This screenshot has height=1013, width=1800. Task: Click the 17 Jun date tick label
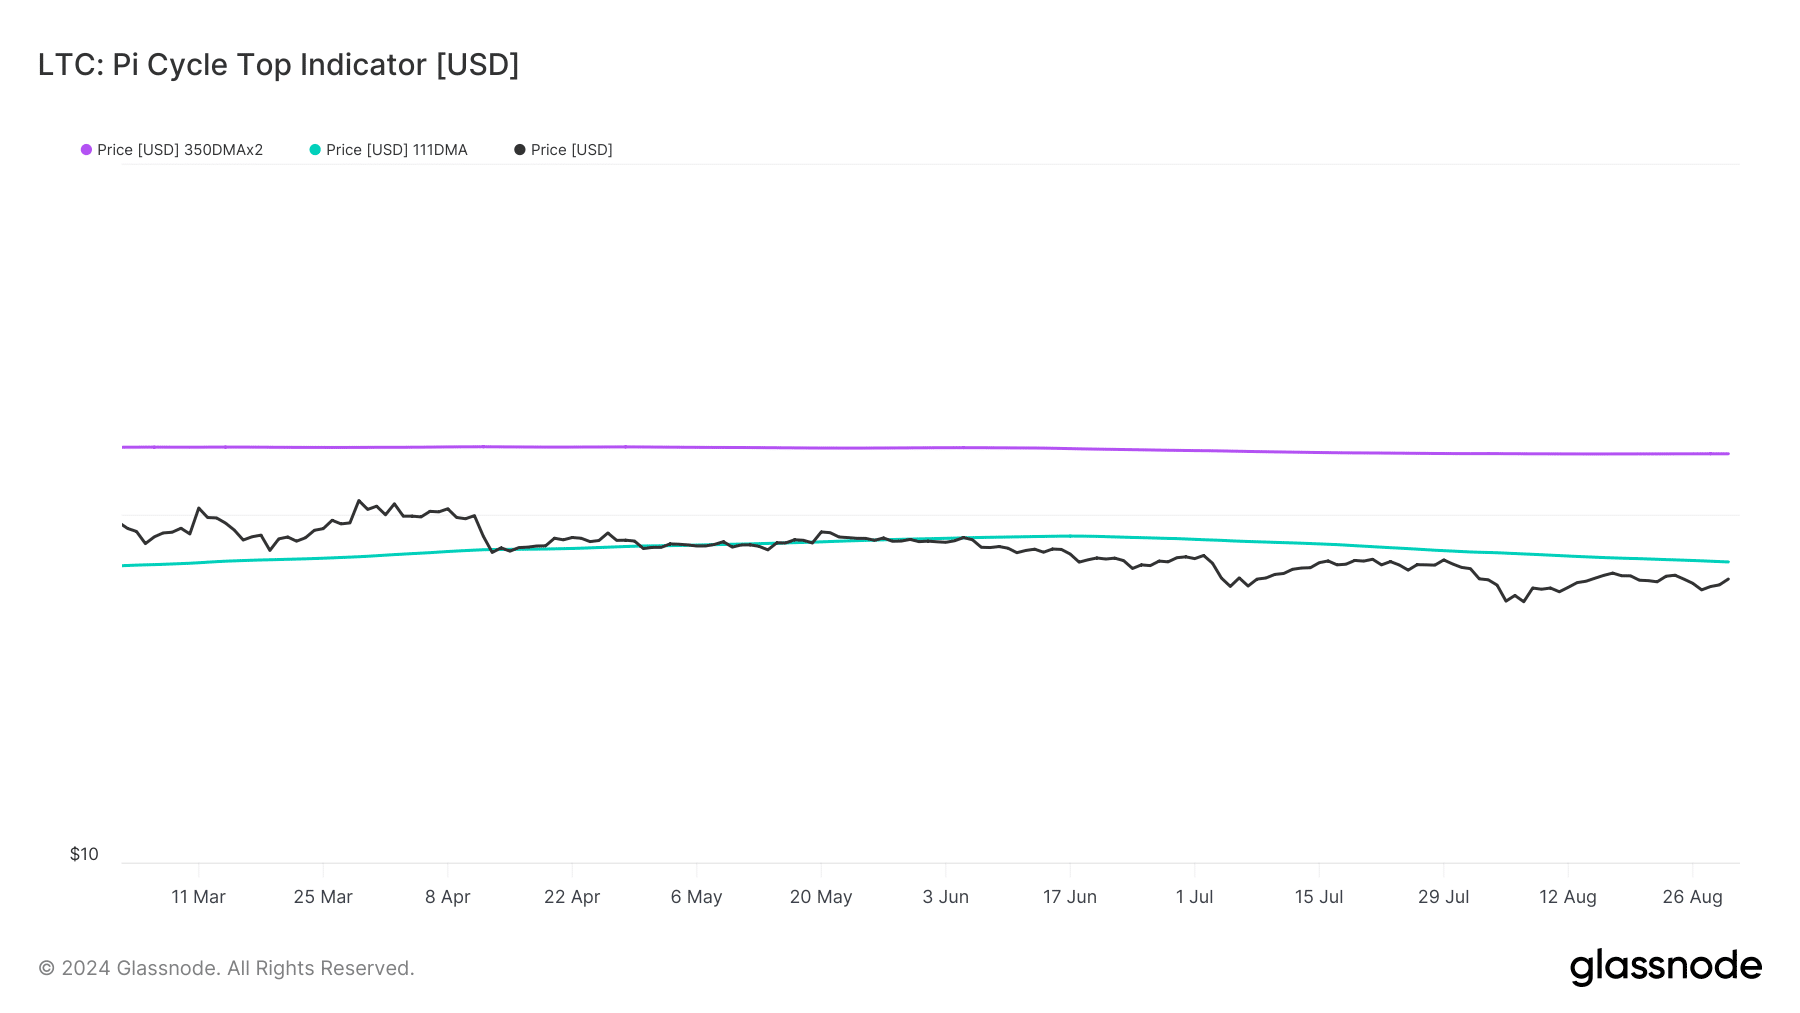point(1070,897)
